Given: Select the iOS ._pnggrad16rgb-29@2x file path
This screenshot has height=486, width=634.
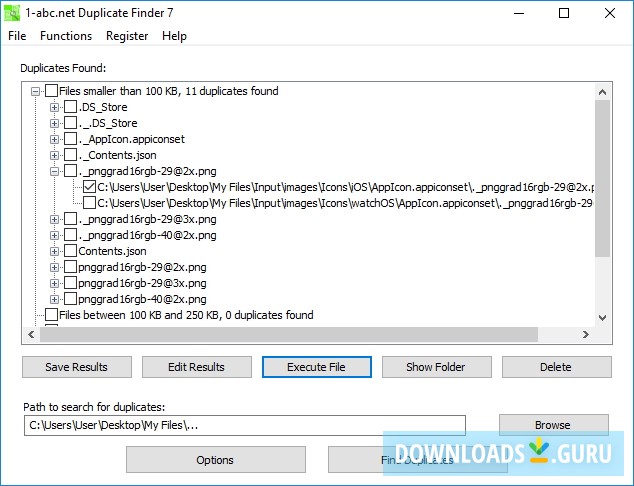Looking at the screenshot, I should [x=346, y=187].
